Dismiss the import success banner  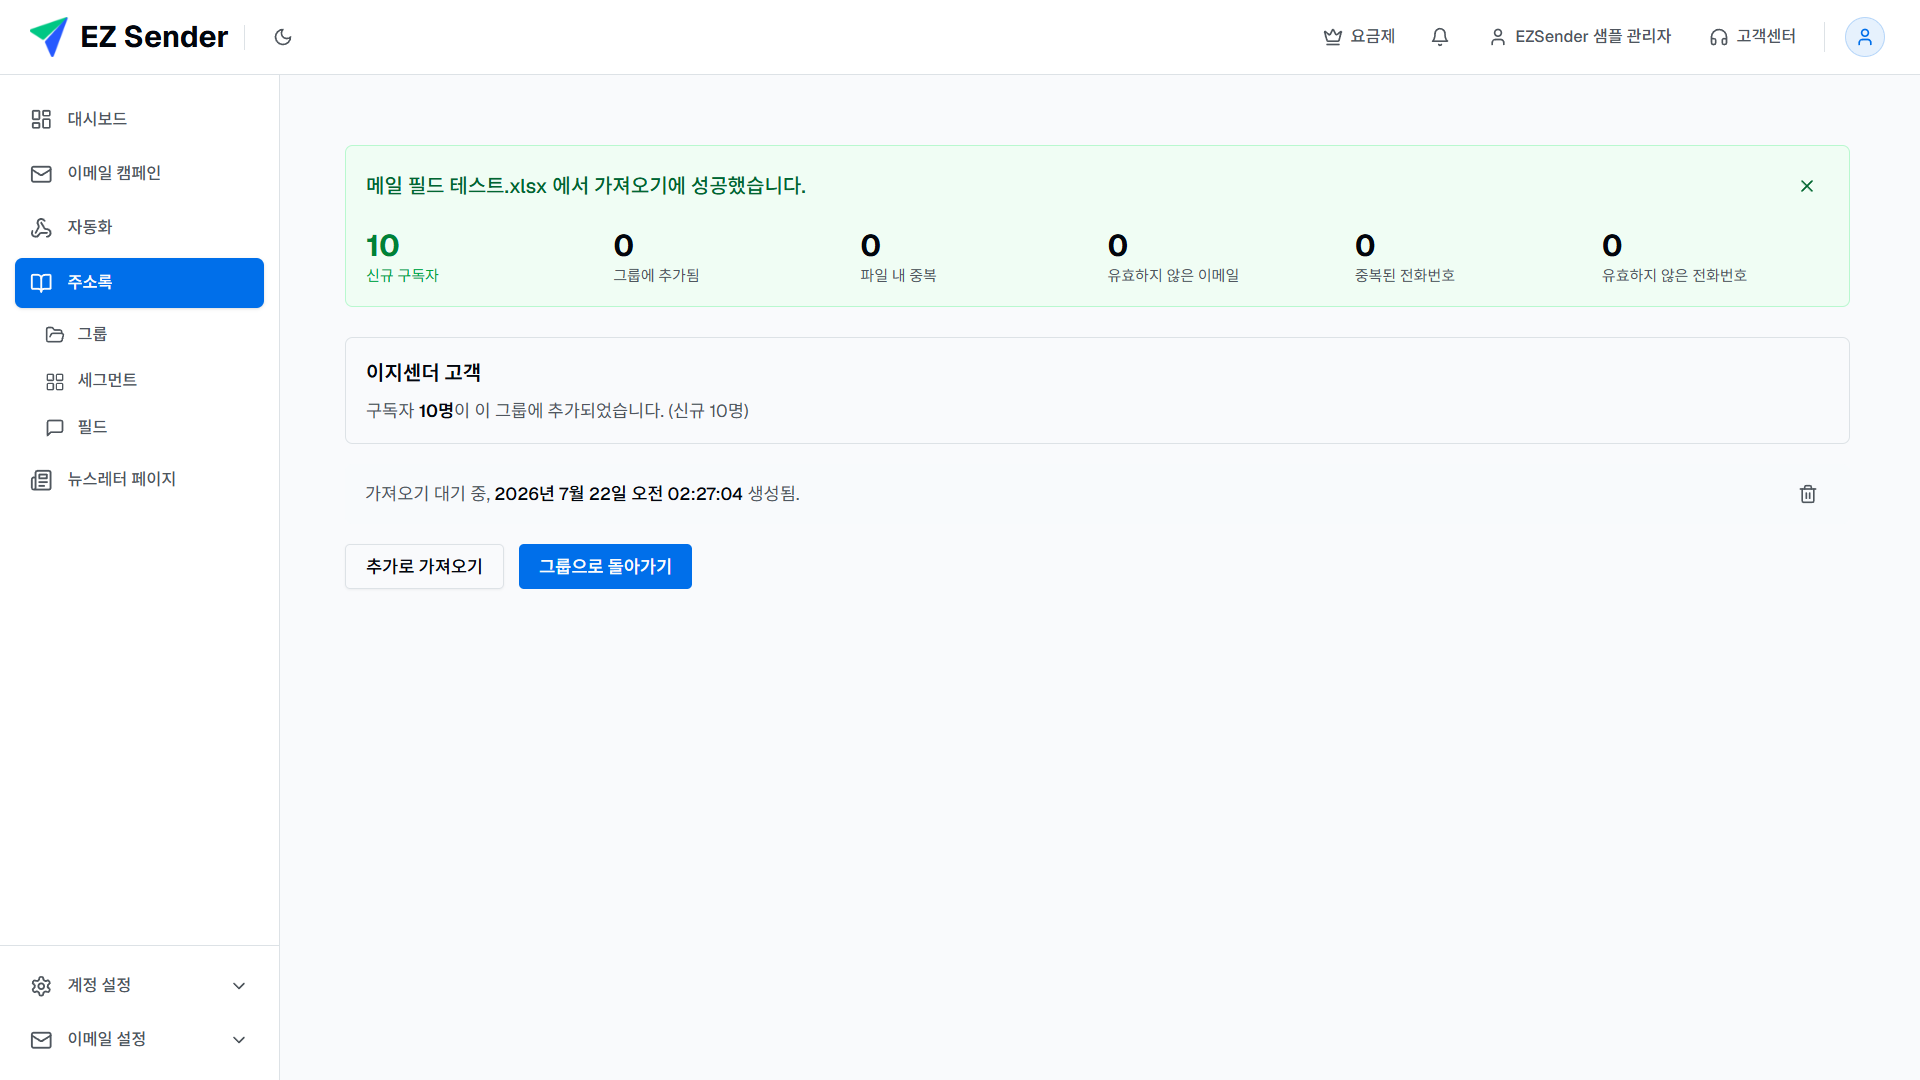click(x=1807, y=186)
